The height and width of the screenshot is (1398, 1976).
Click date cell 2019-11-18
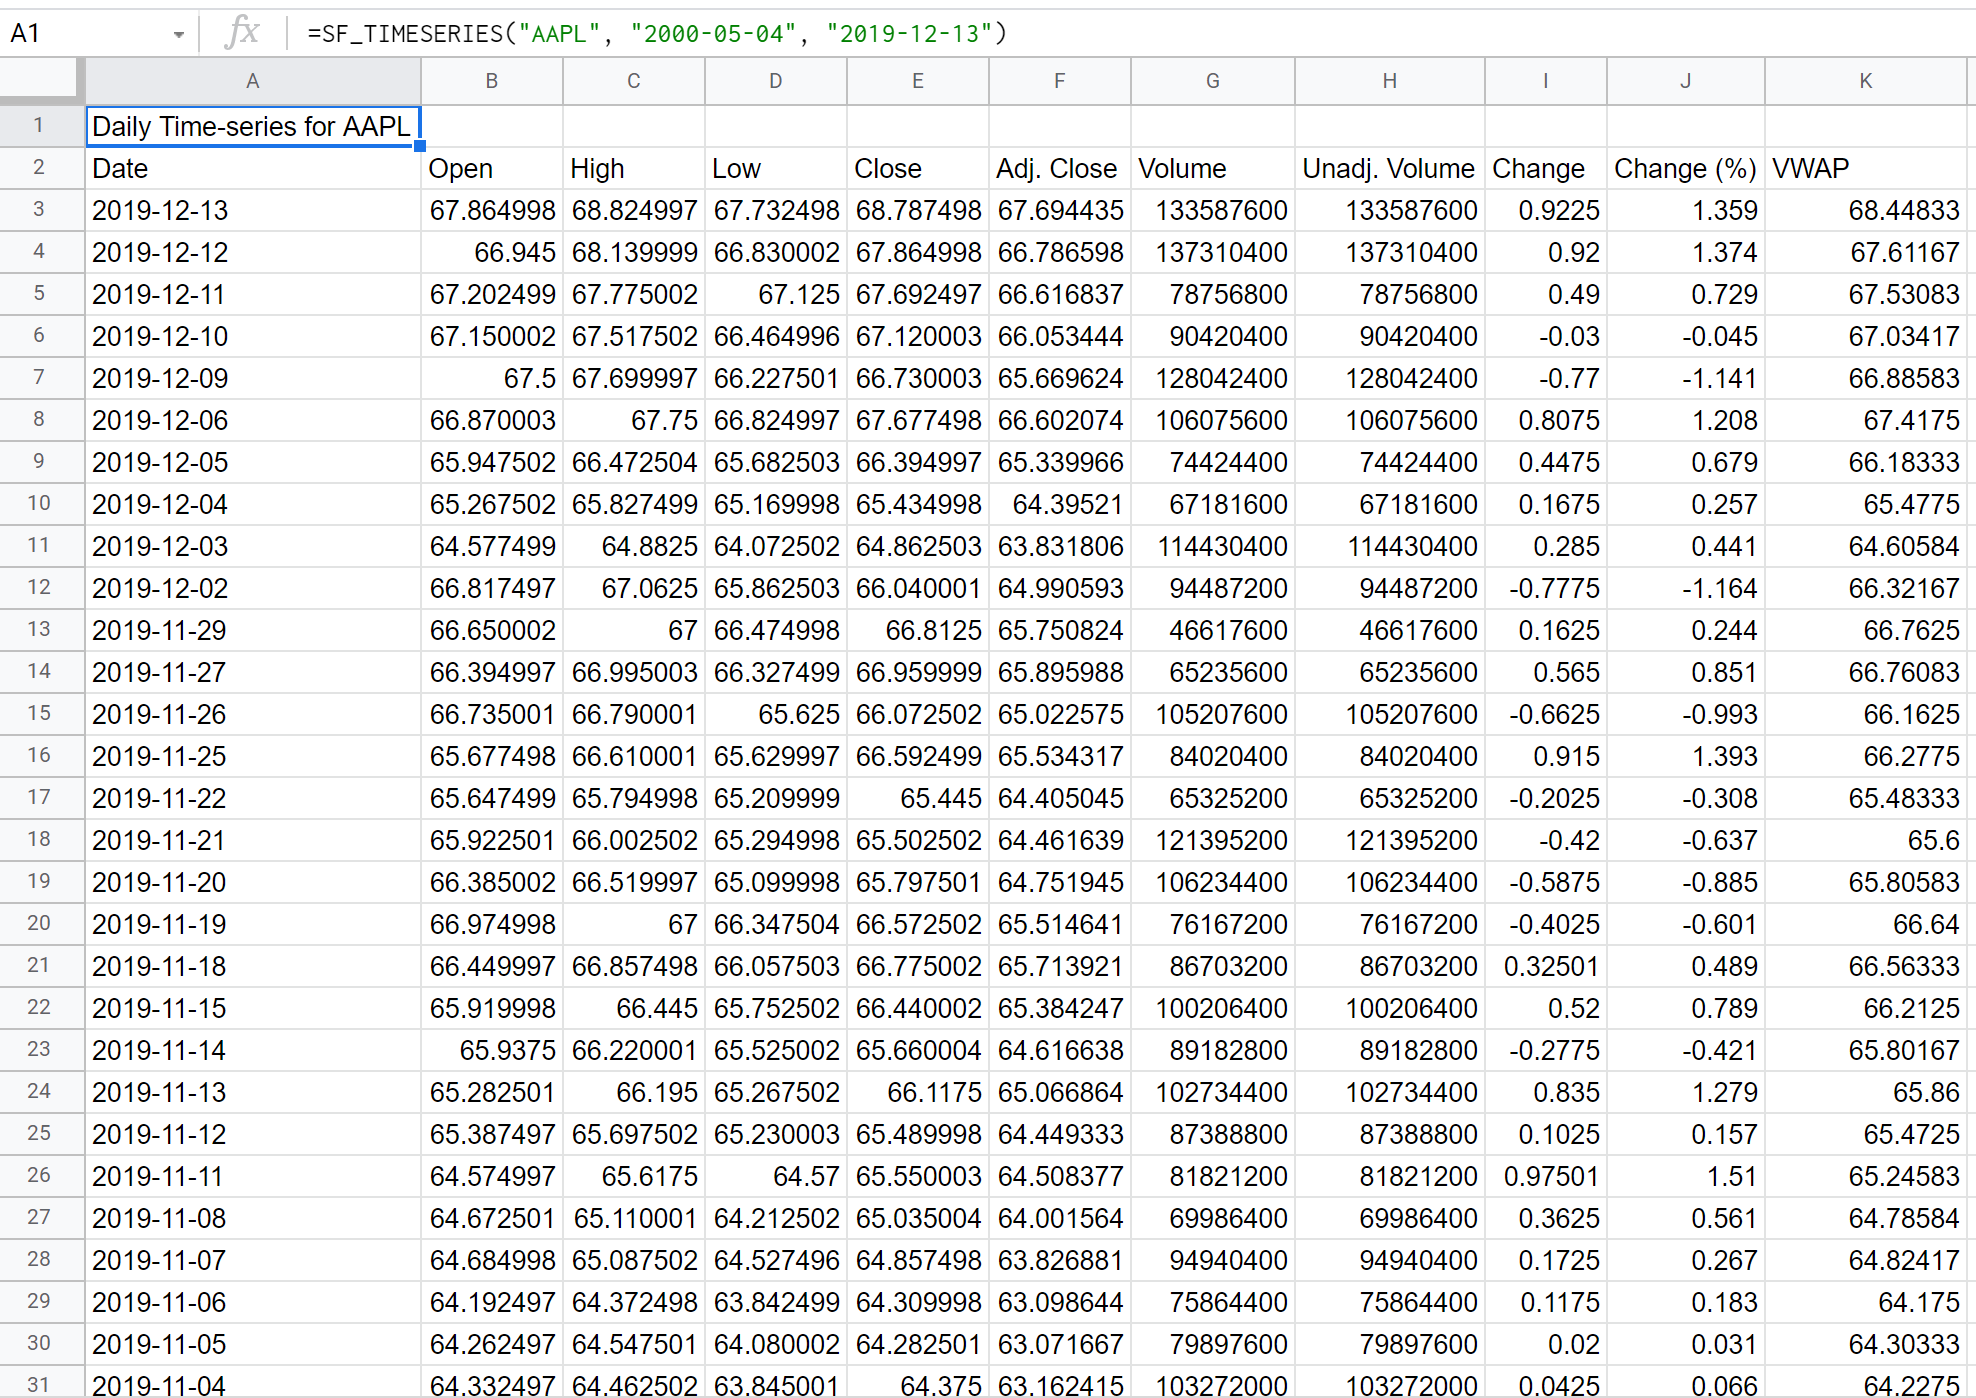point(253,967)
